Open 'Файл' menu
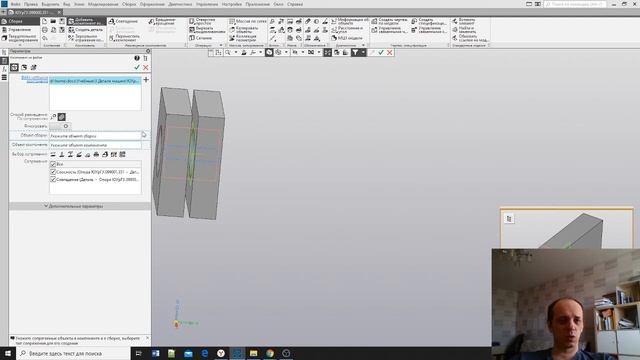 click(15, 4)
